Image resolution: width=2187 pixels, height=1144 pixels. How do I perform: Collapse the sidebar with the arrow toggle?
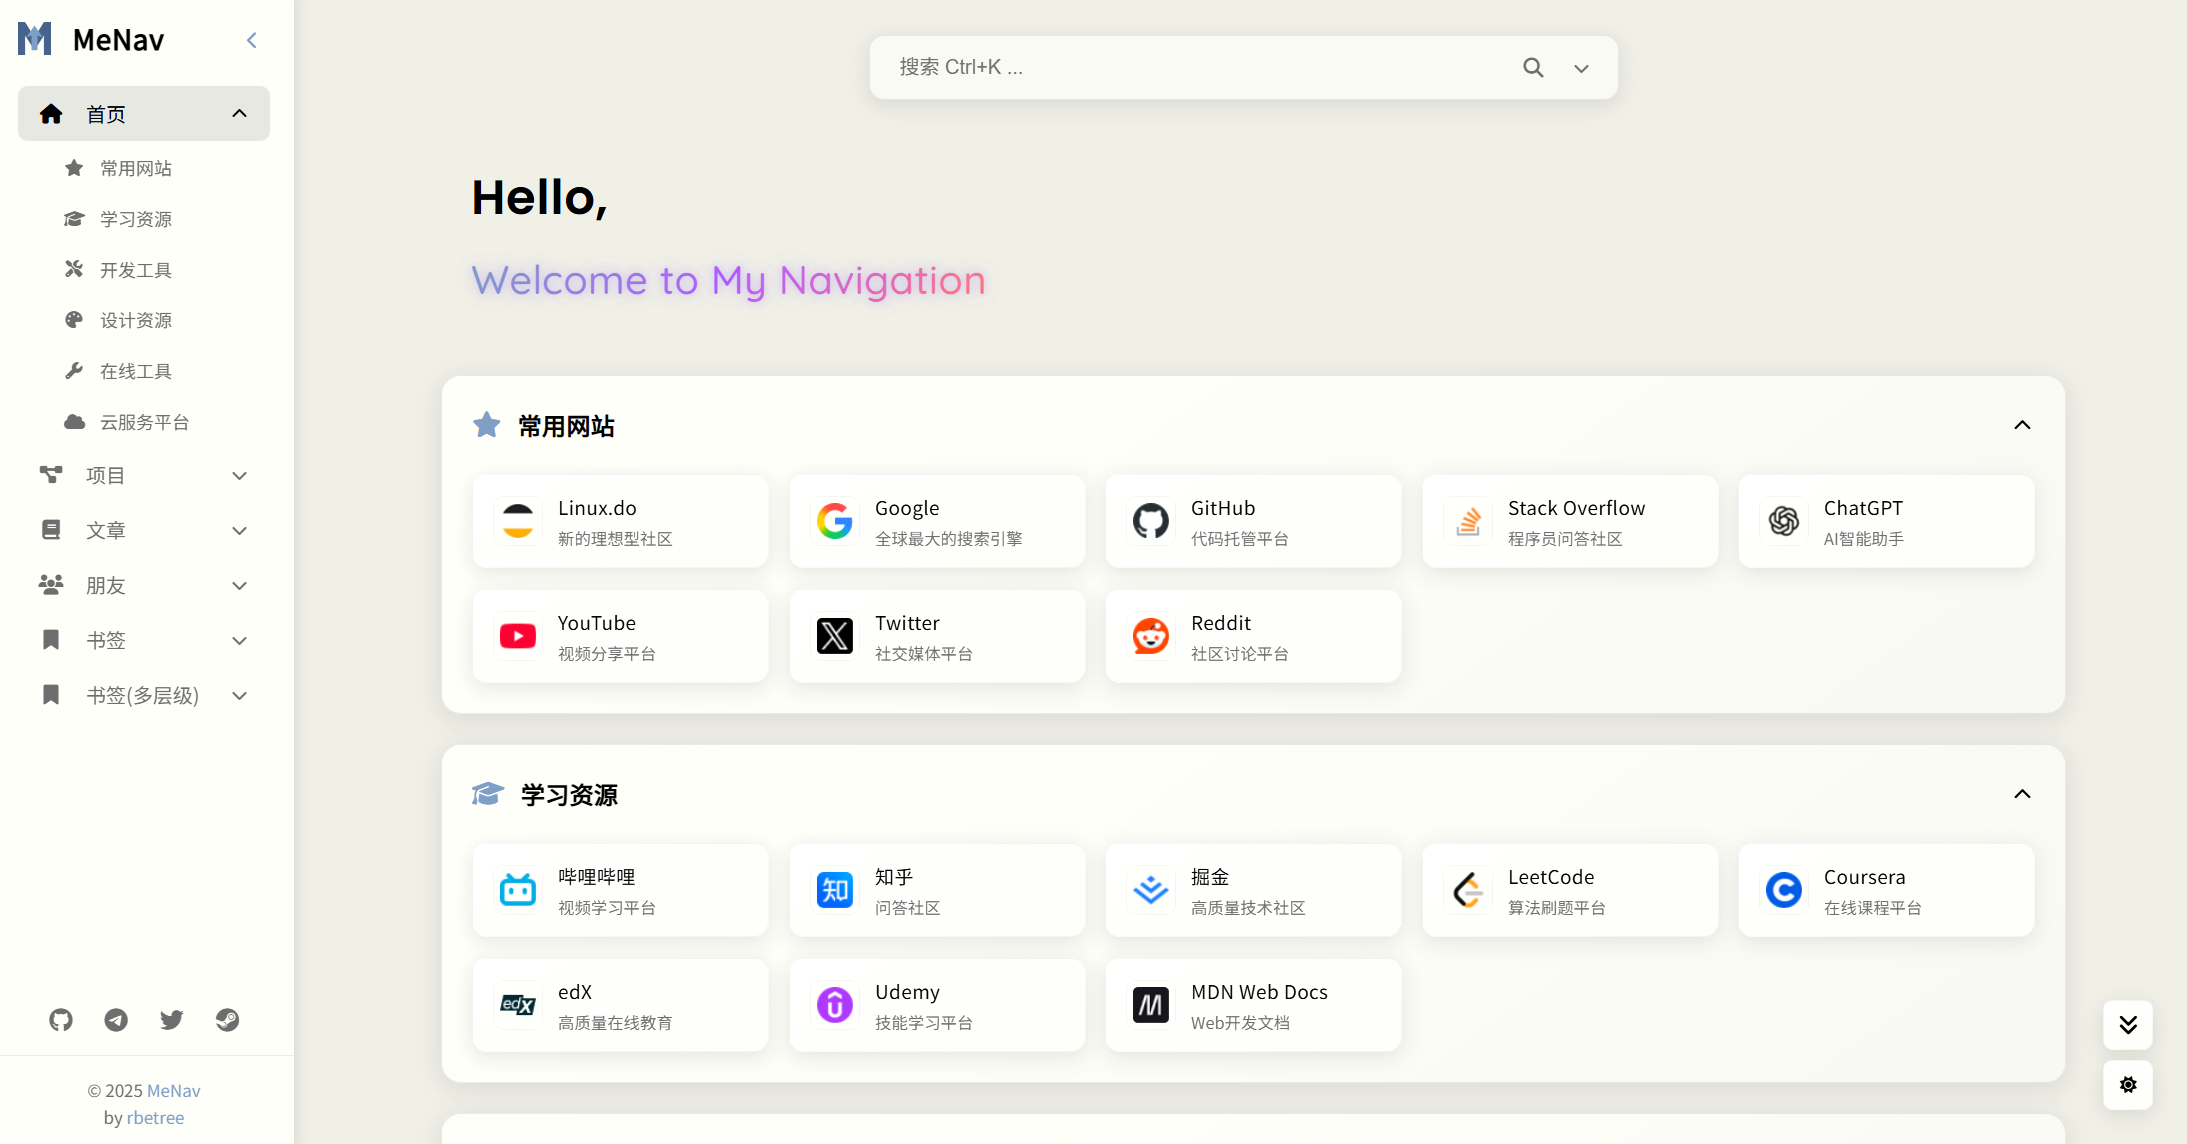(251, 40)
